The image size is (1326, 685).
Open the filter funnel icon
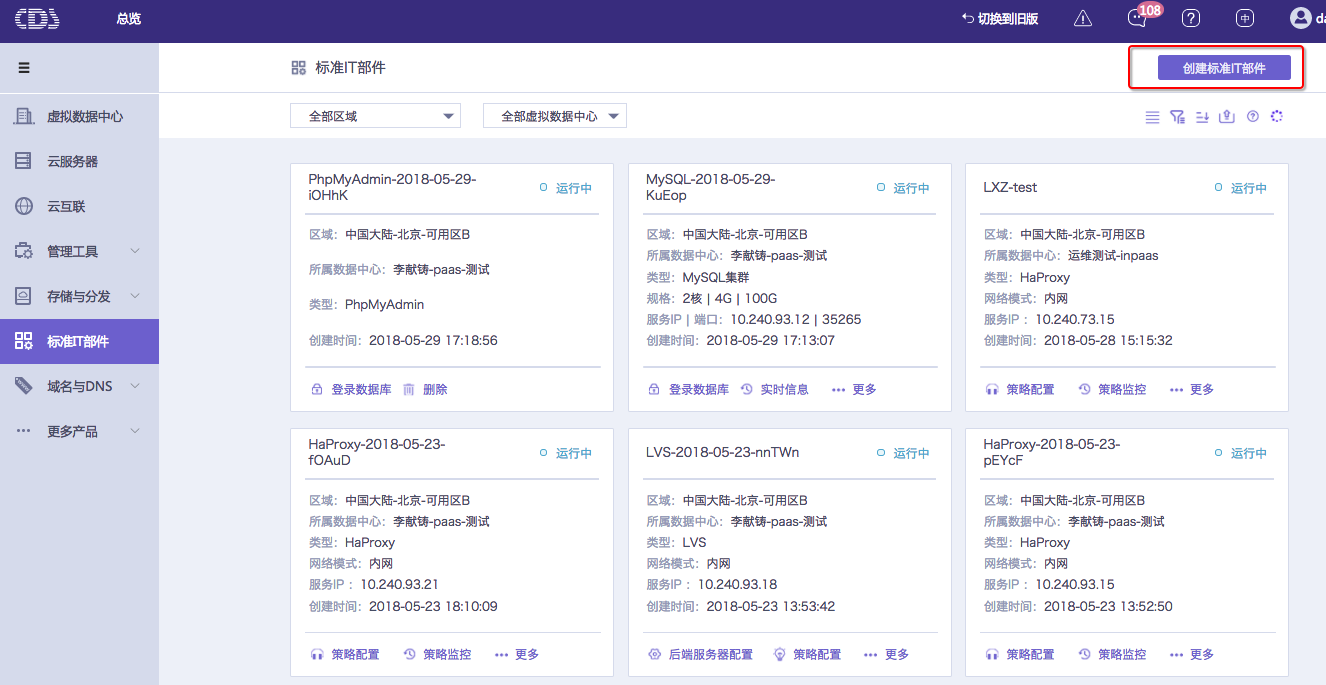point(1177,117)
